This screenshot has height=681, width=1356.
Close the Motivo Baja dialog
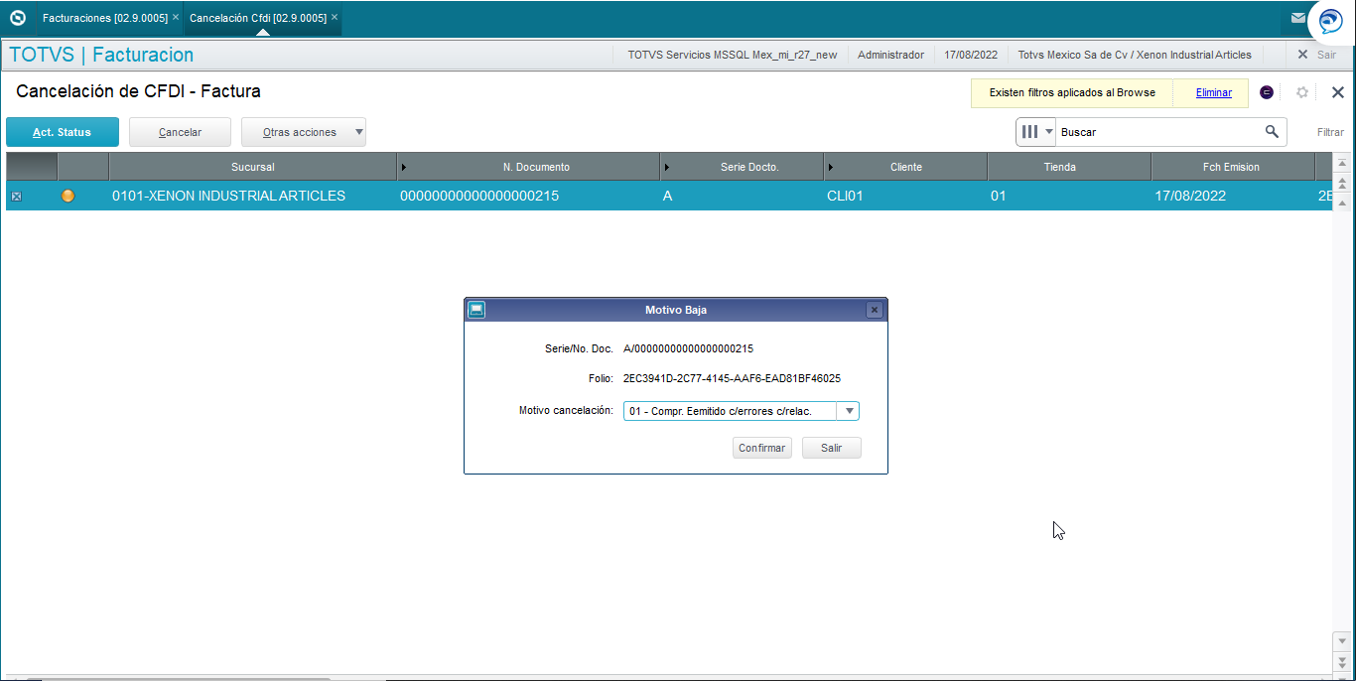[874, 310]
